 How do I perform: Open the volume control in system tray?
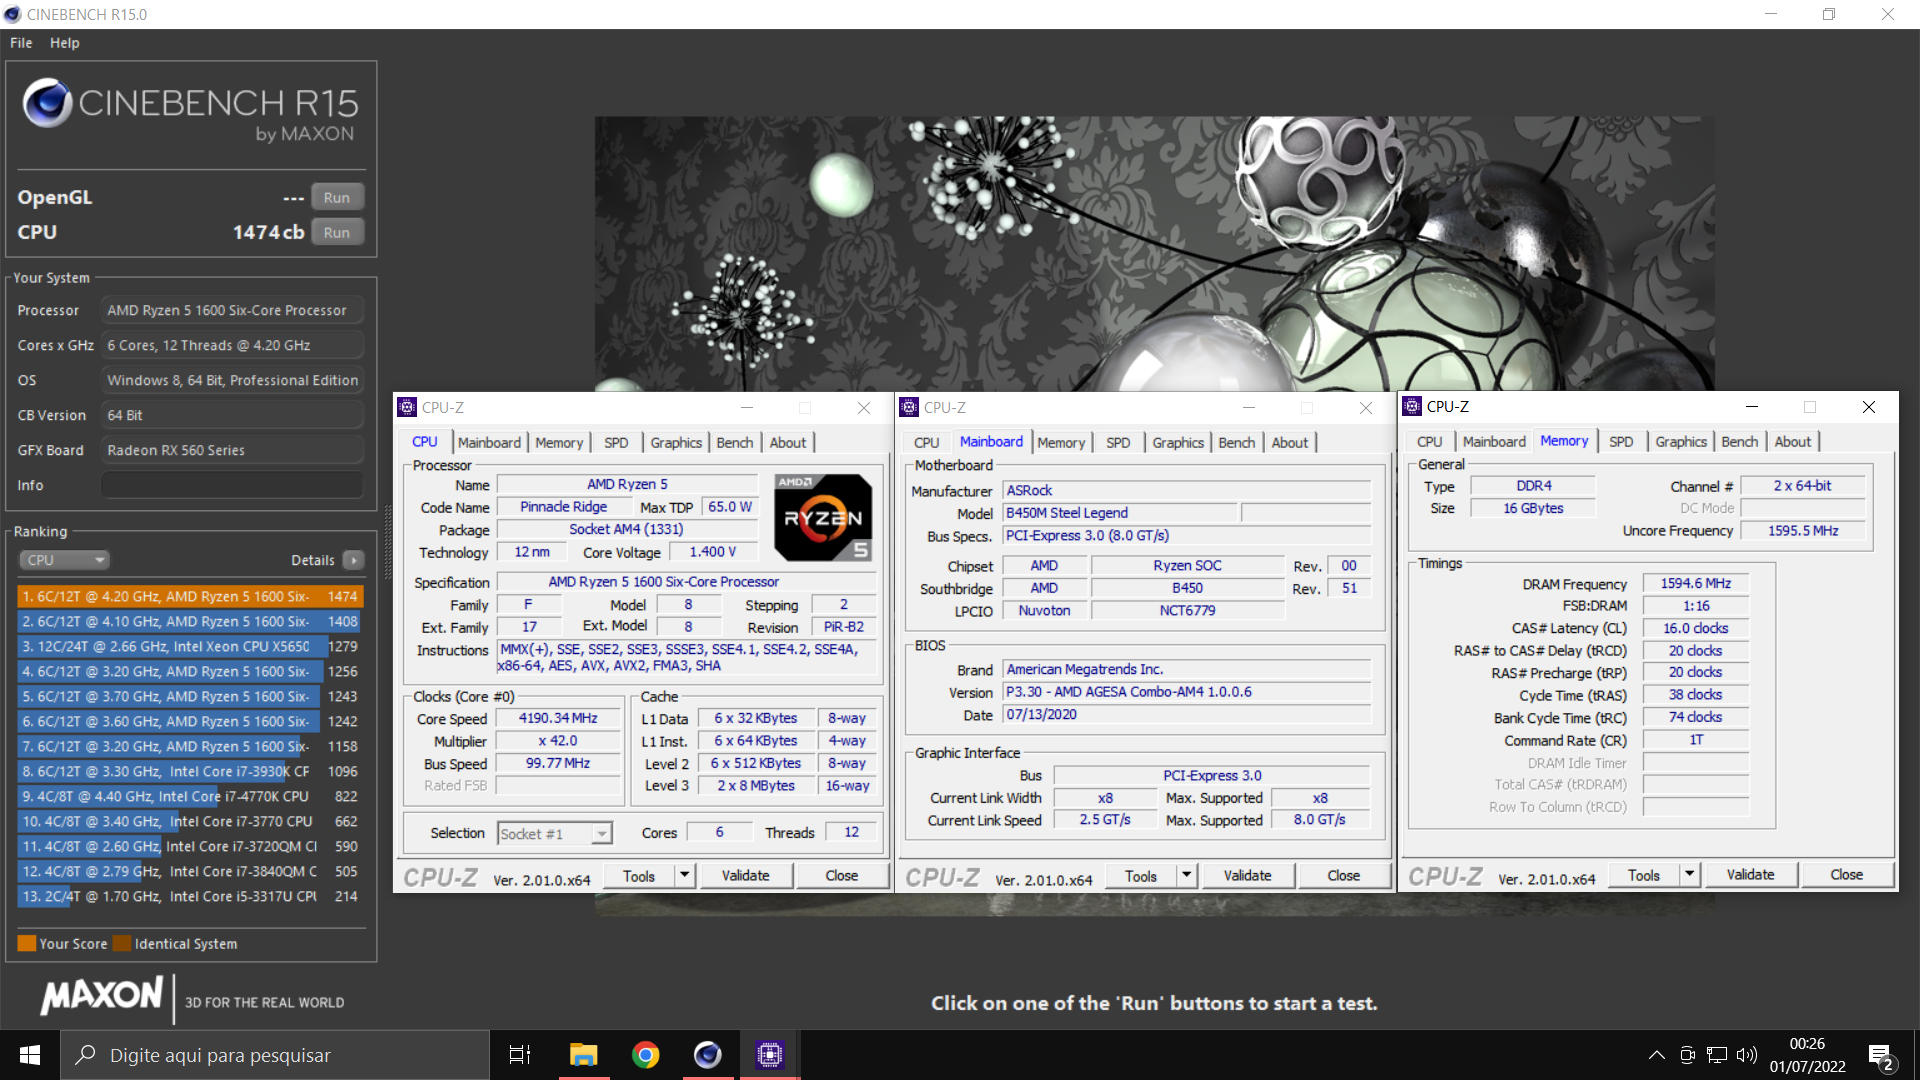point(1747,1055)
